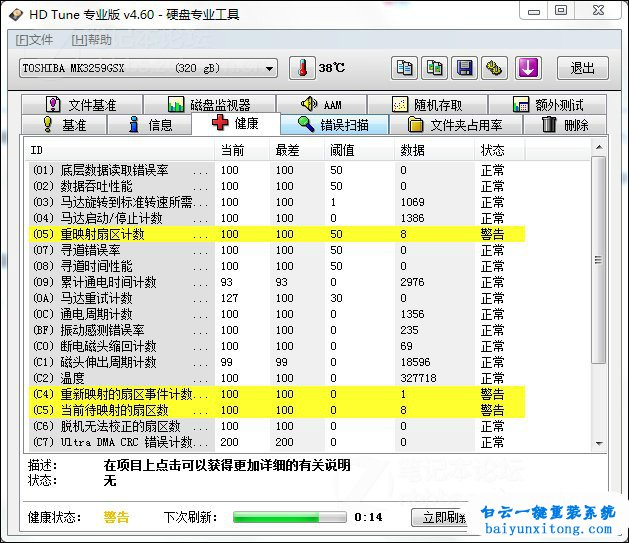Switch to the 文件基准 tab

click(82, 105)
